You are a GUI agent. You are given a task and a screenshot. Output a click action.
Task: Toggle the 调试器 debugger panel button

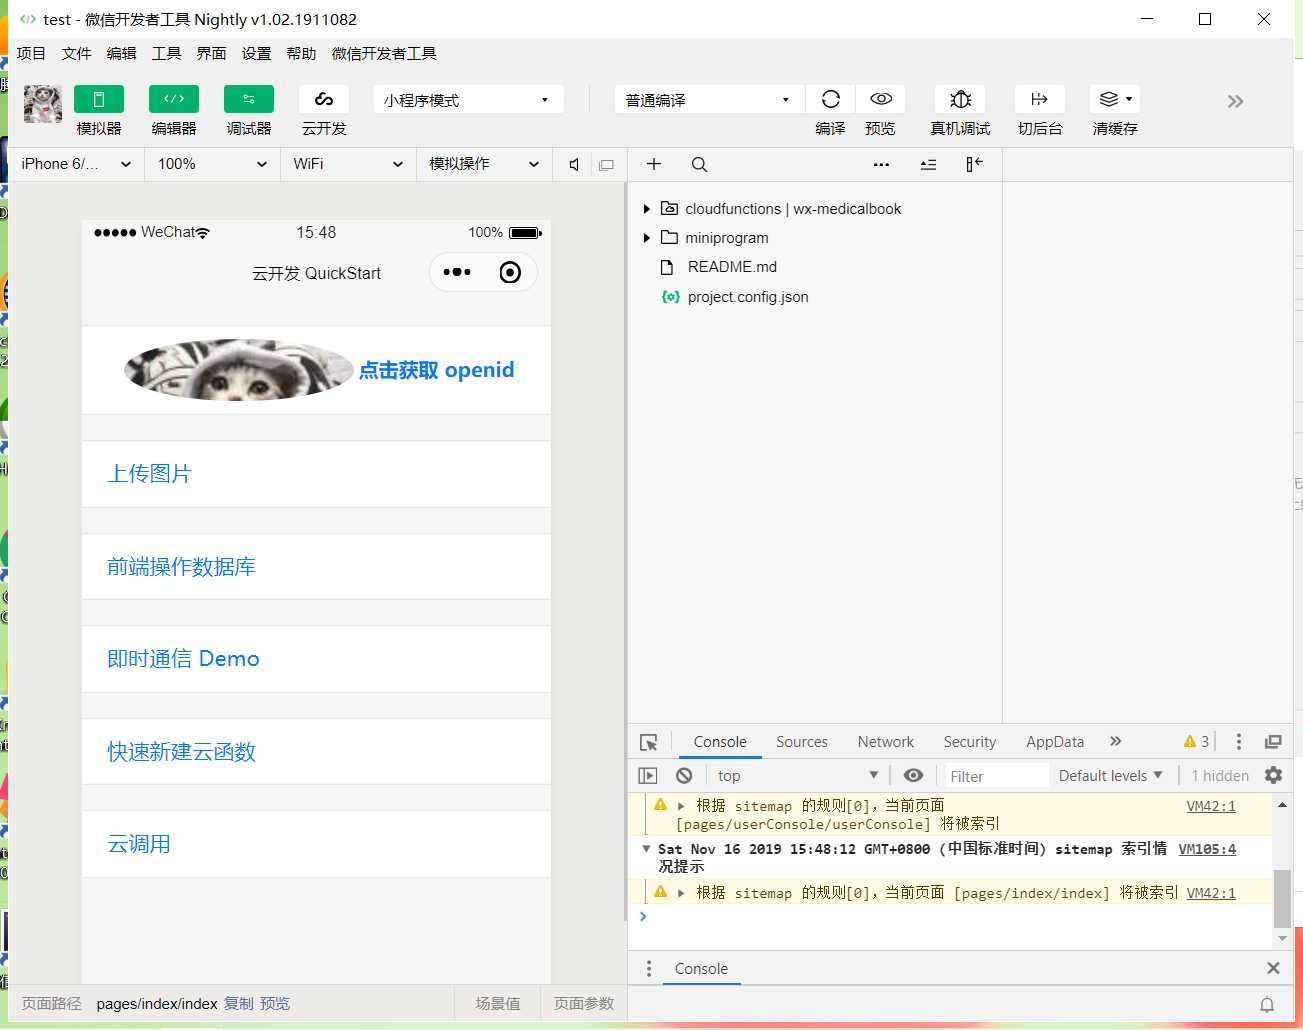point(249,99)
